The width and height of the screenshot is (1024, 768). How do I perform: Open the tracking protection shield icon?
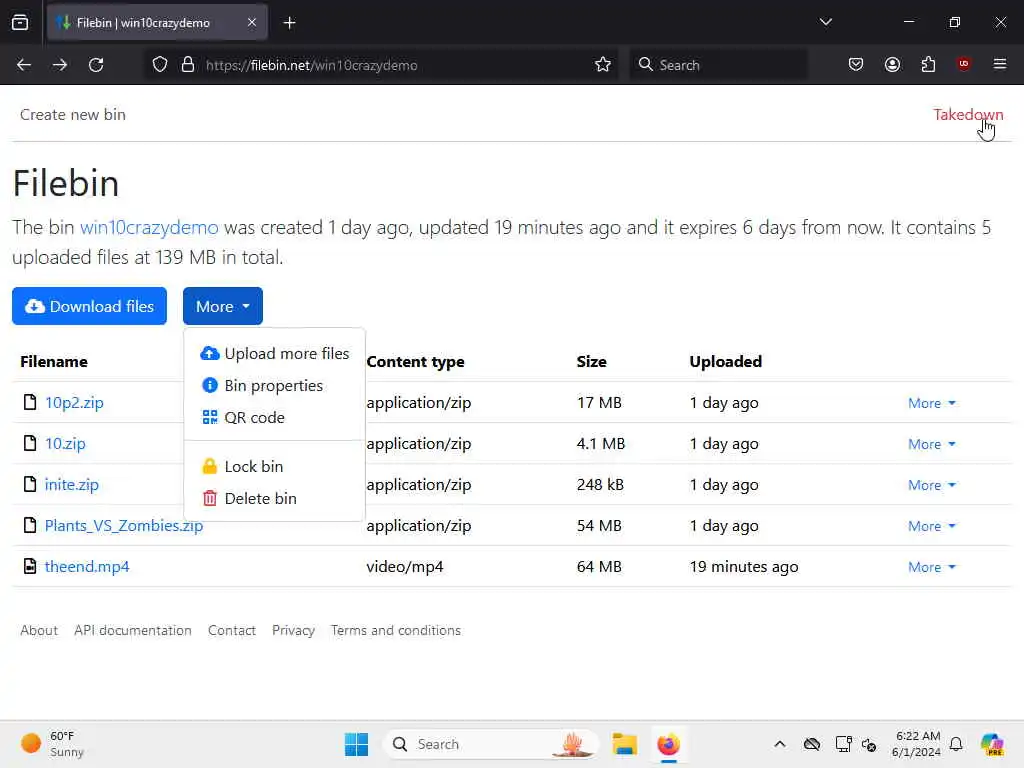click(159, 65)
